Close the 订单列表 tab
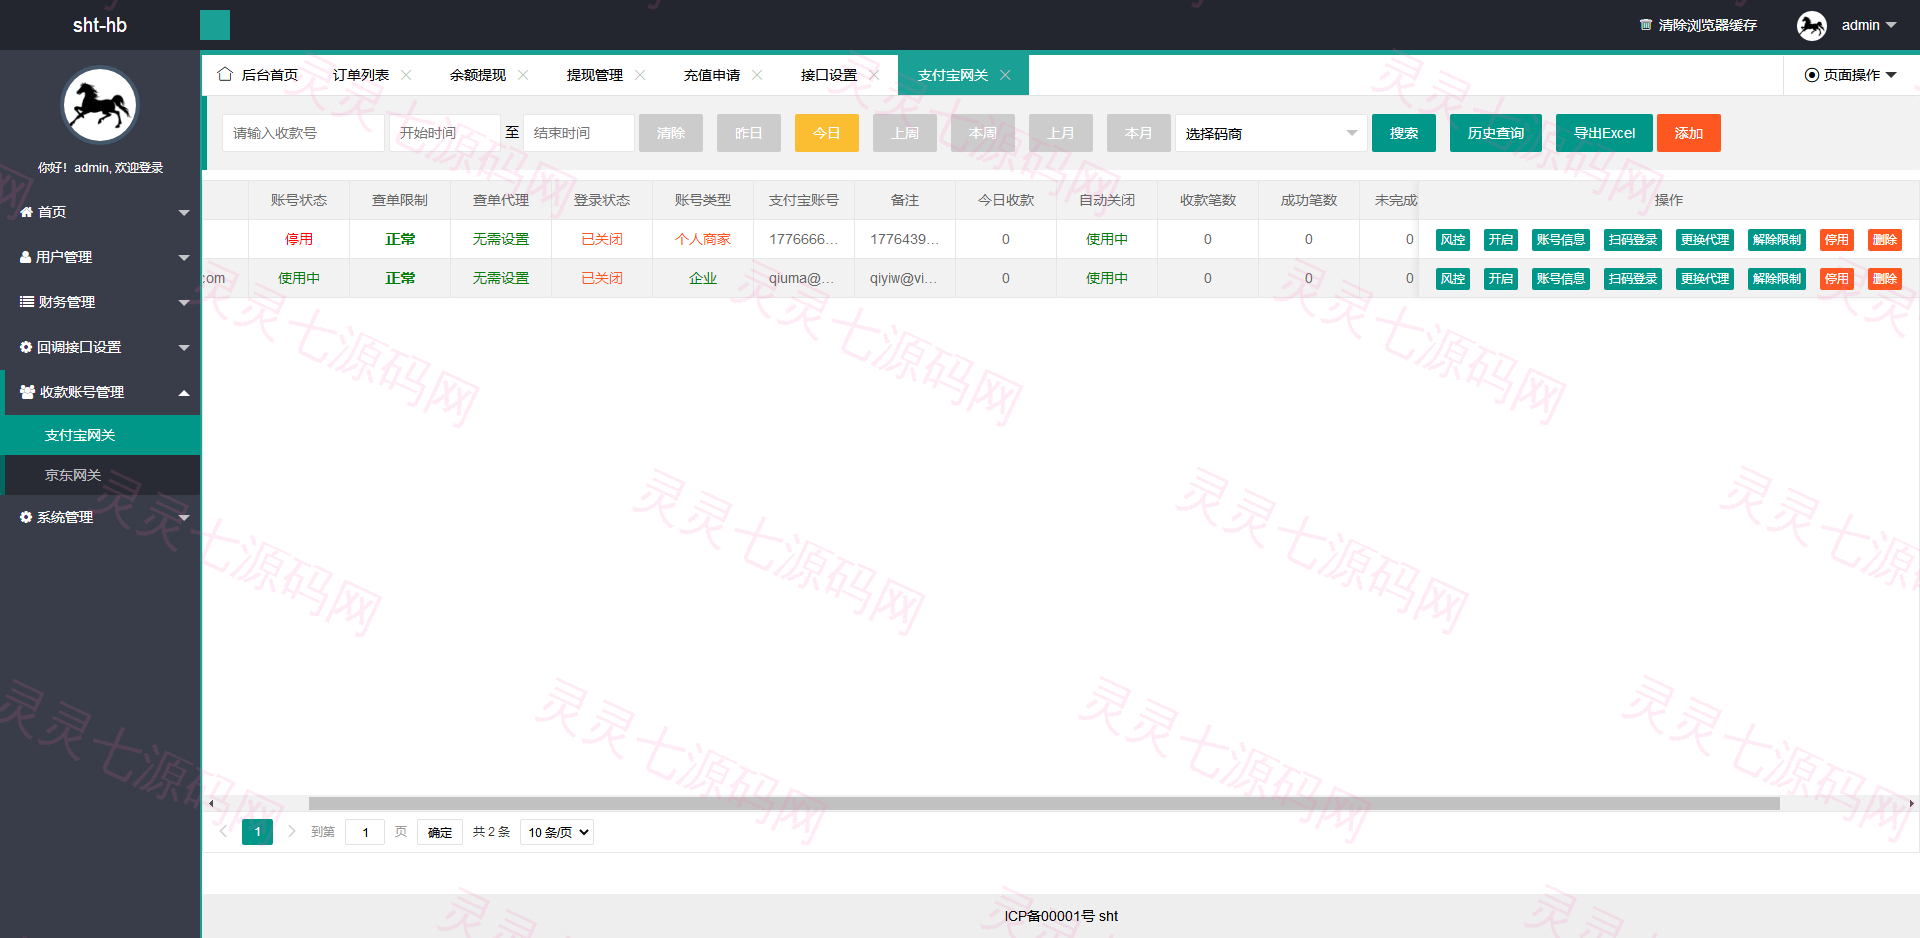 [406, 75]
